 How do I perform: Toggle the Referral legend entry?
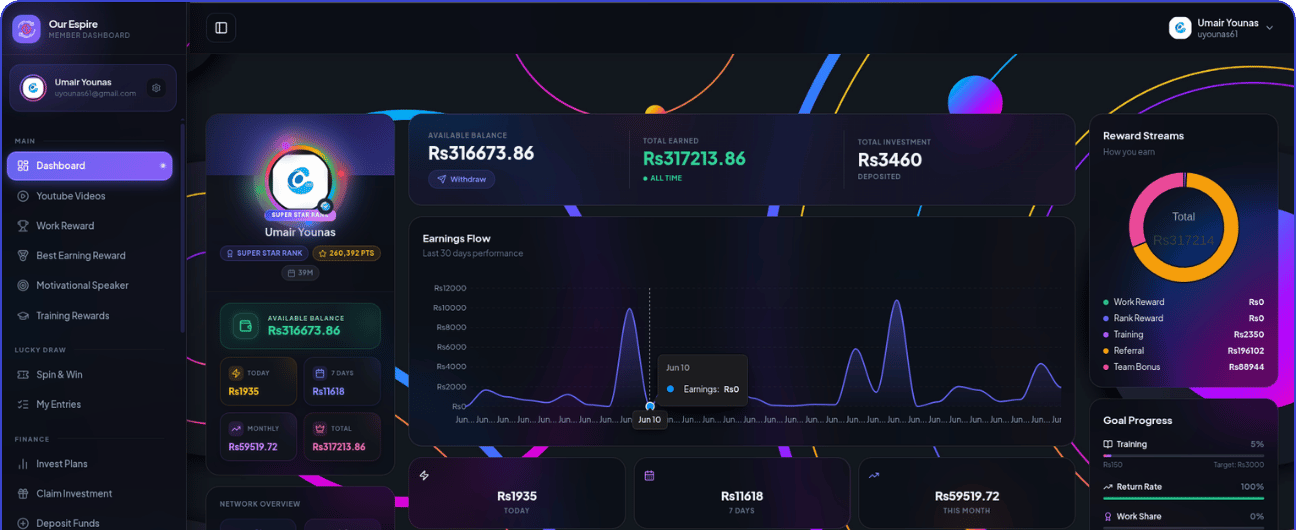pos(1183,351)
